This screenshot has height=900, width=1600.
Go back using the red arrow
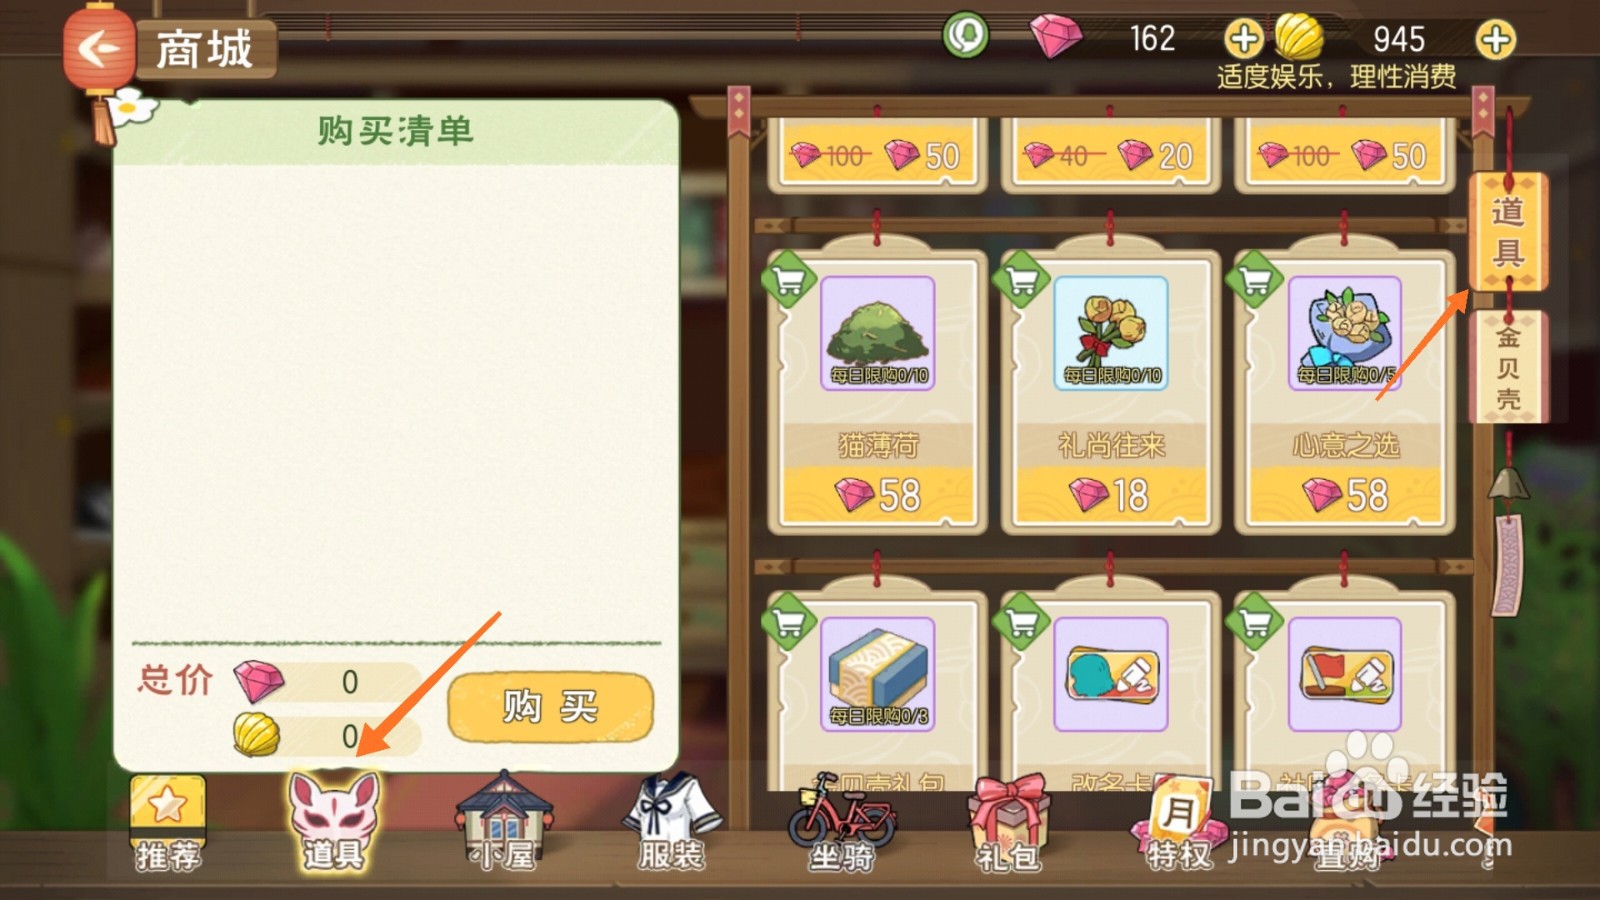point(98,48)
